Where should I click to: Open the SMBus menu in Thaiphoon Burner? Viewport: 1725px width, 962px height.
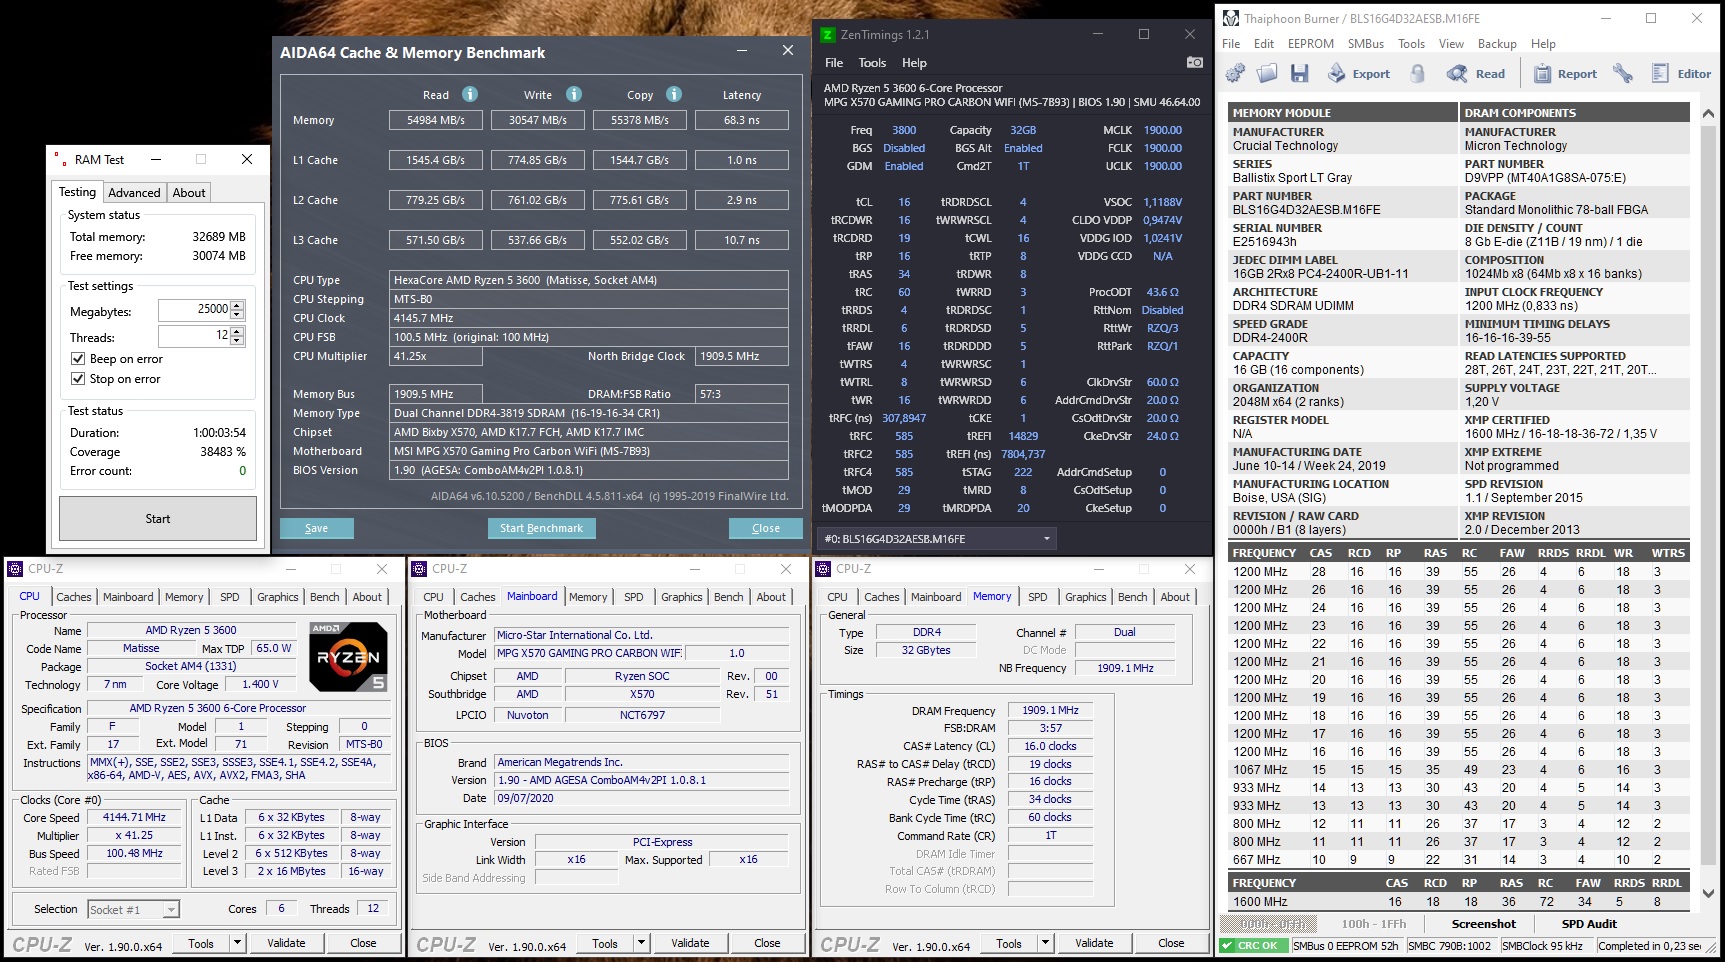pos(1365,44)
